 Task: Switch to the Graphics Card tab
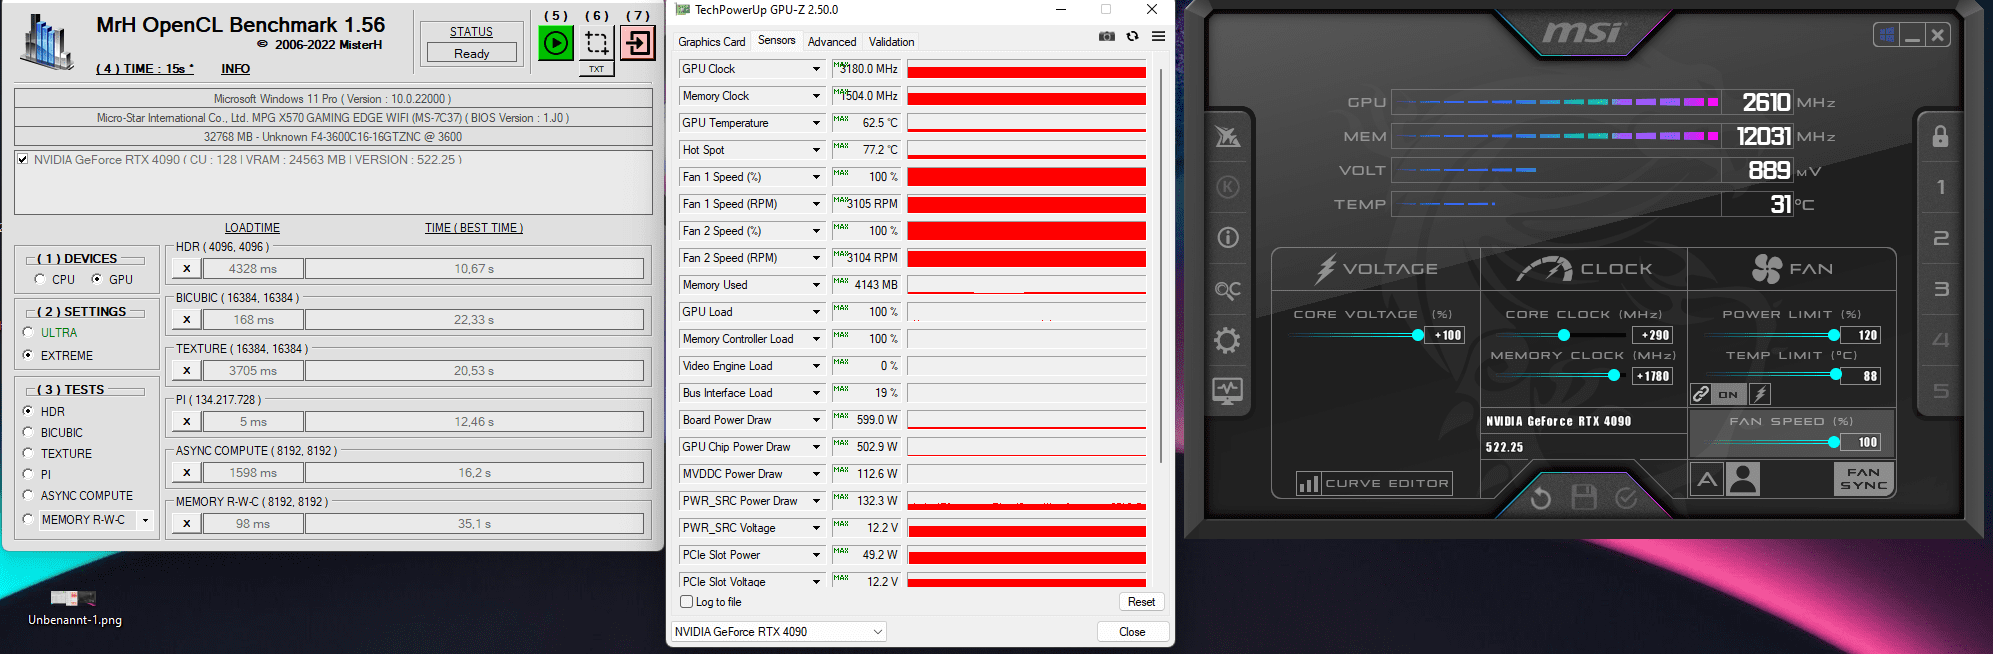(711, 42)
